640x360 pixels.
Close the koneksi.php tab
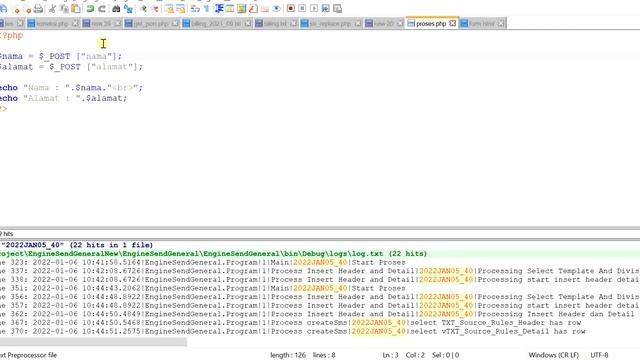click(75, 24)
